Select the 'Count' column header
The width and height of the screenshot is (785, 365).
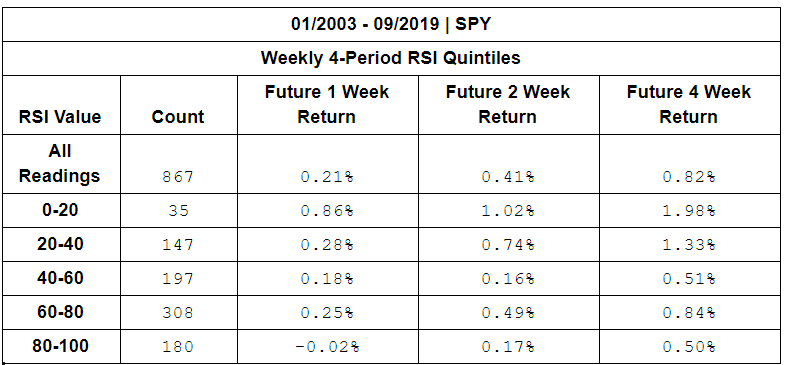pos(178,117)
